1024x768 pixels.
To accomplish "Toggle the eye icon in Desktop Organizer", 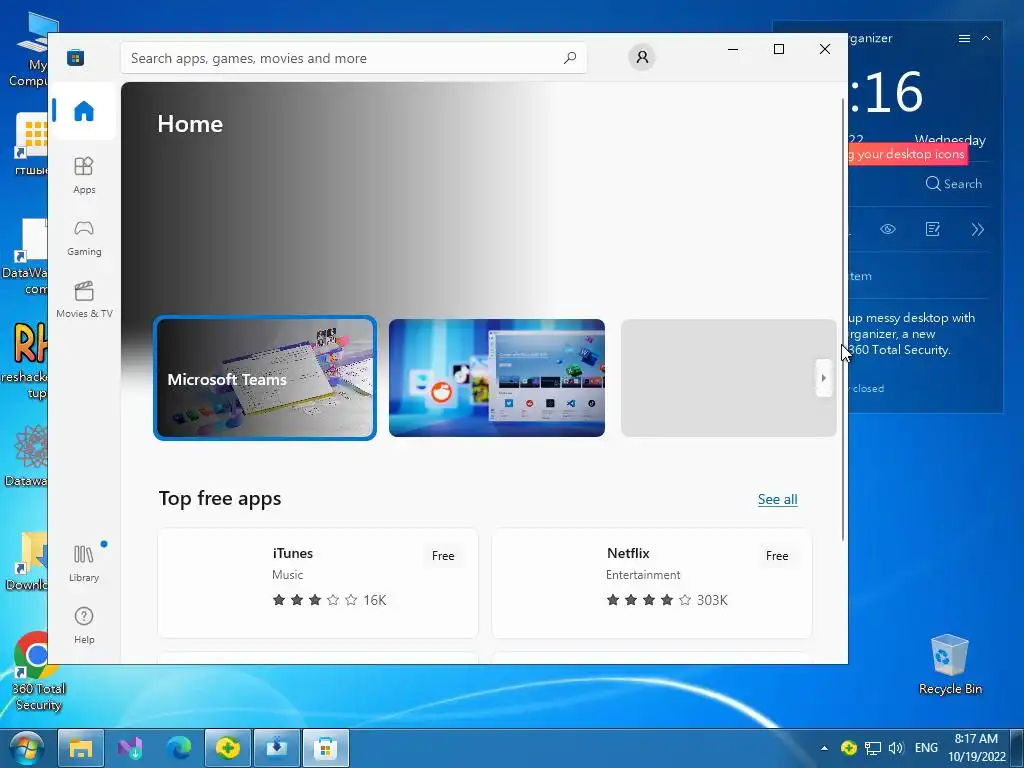I will coord(888,229).
